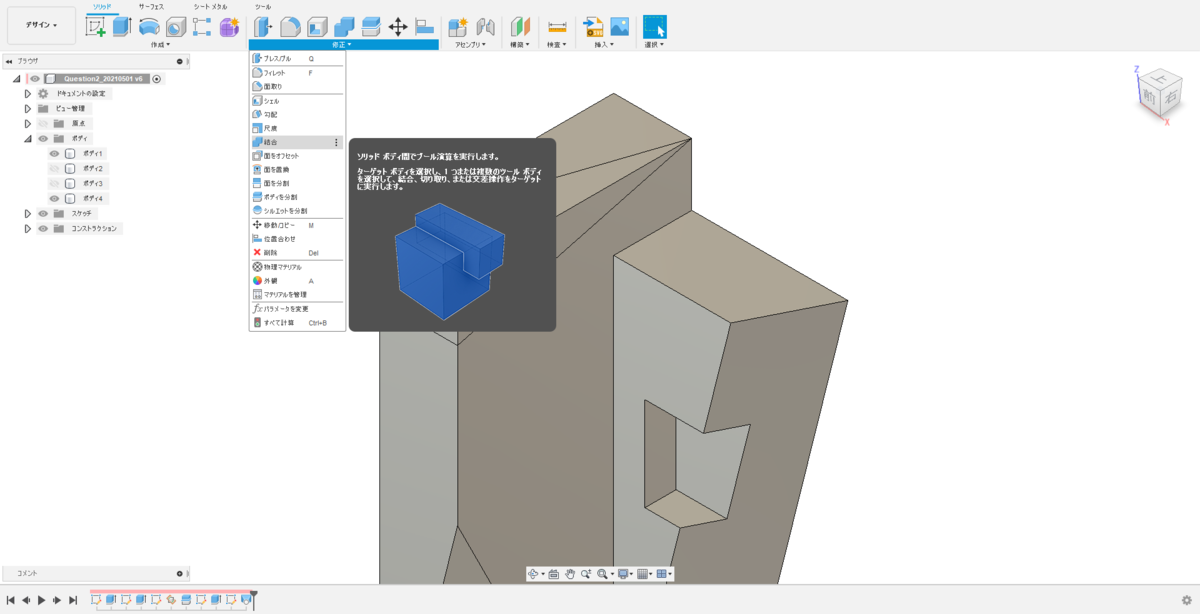Choose フィレット from the modify menu
This screenshot has height=614, width=1200.
point(297,73)
